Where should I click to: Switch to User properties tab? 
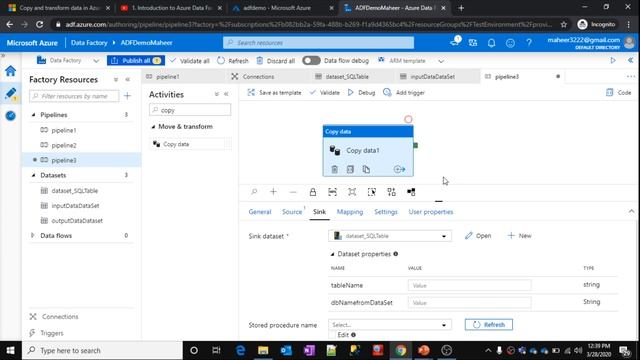click(431, 212)
